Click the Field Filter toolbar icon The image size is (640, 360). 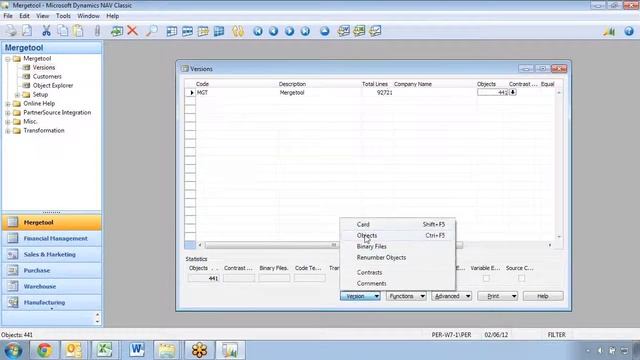171,31
